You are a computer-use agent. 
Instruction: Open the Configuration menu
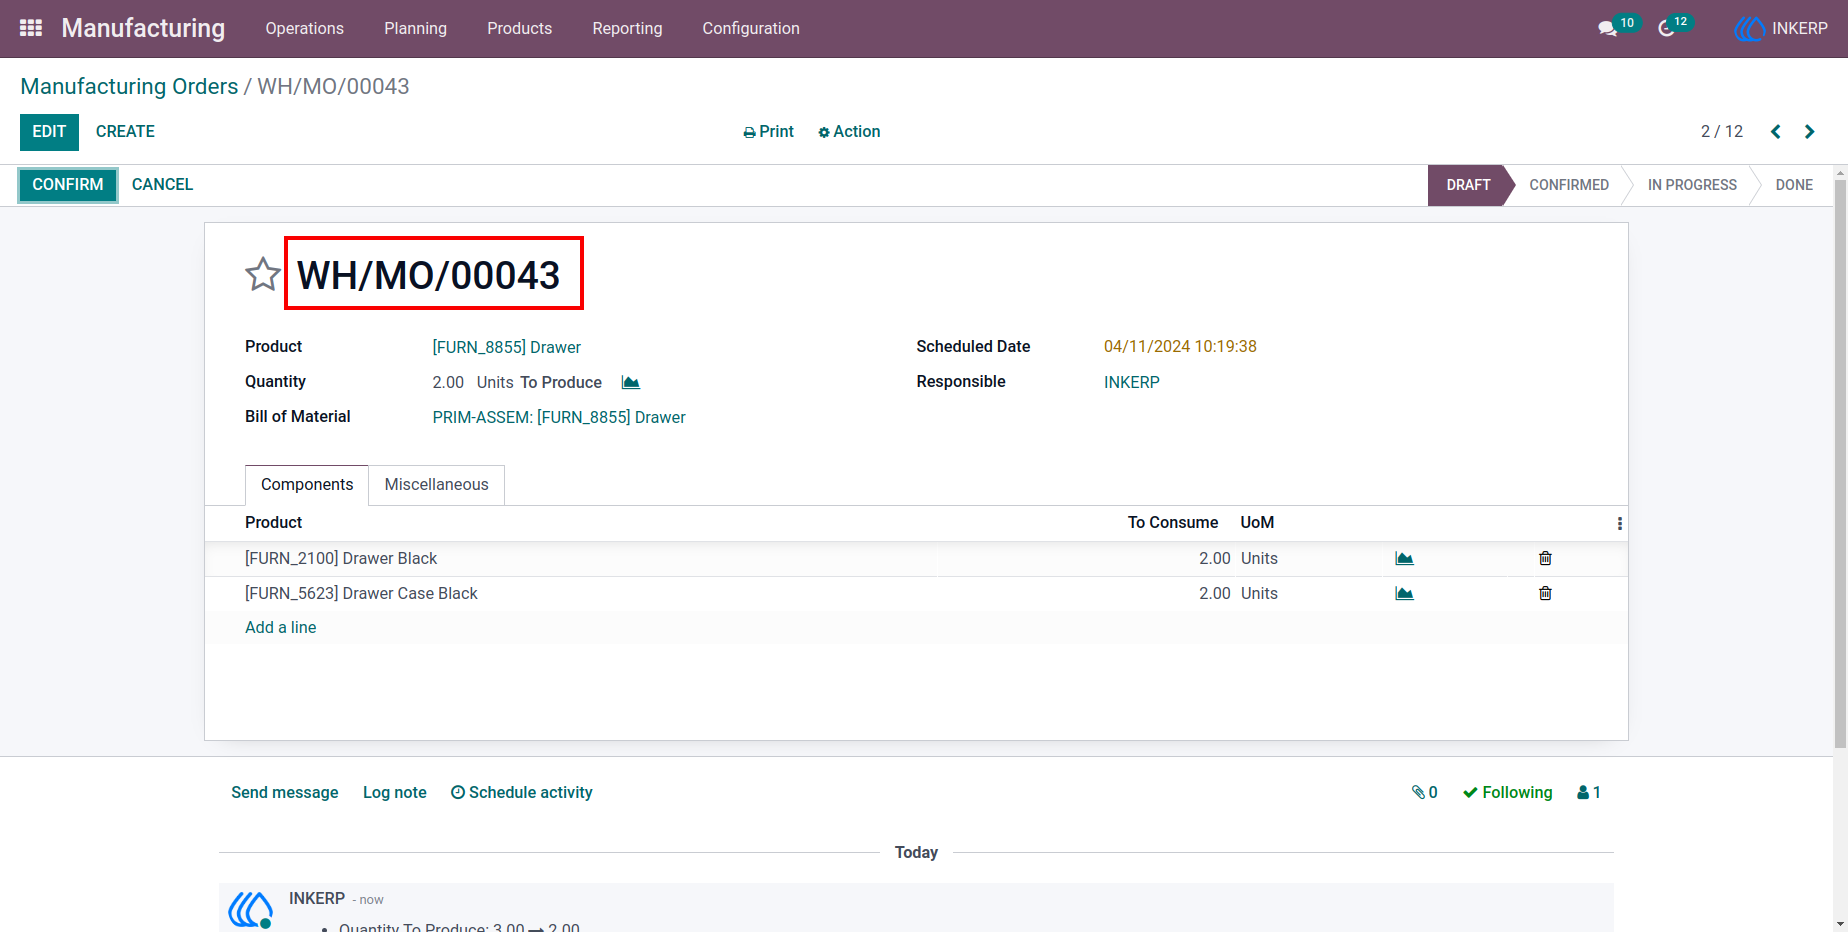751,28
